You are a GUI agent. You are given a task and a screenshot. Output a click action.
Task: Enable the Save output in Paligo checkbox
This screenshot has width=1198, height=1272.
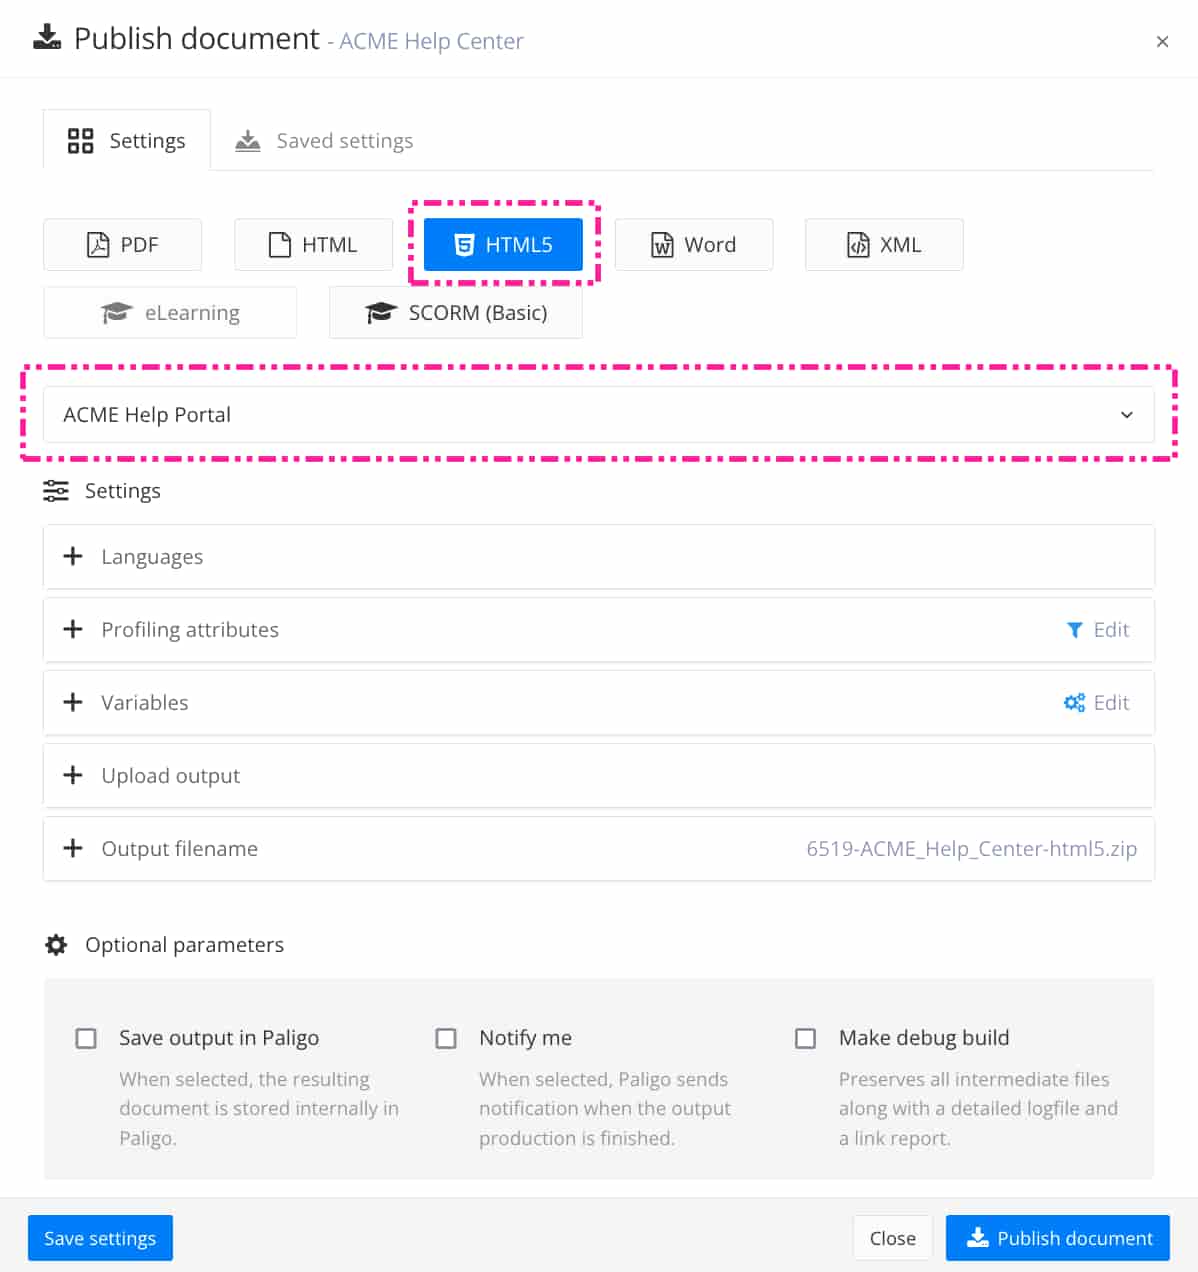[x=86, y=1038]
